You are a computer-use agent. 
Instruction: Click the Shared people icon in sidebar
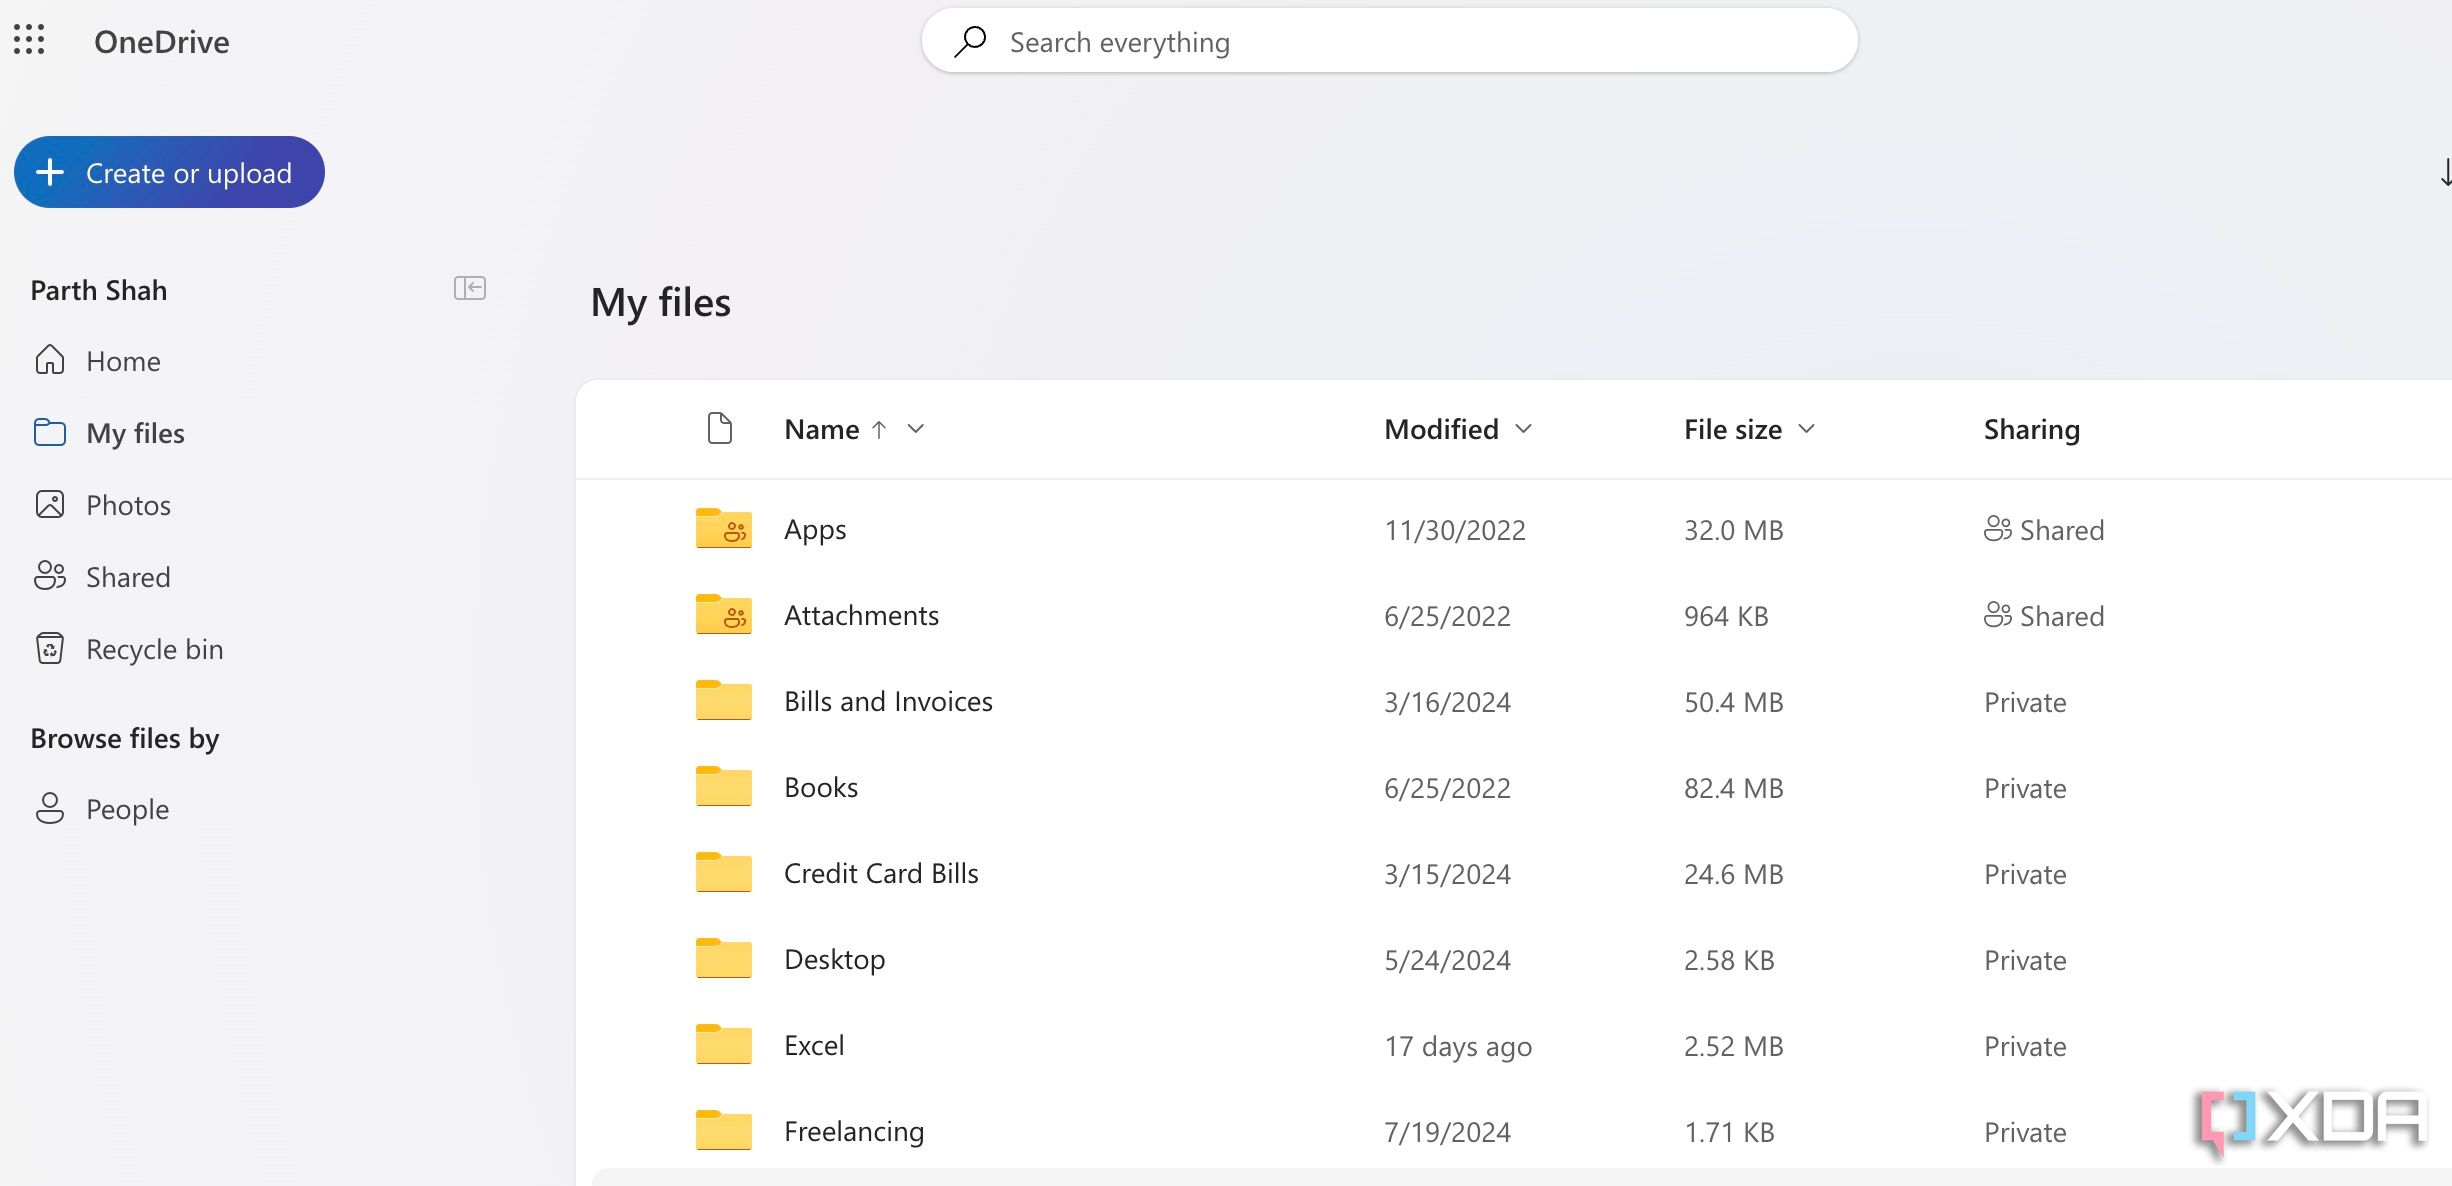[50, 576]
